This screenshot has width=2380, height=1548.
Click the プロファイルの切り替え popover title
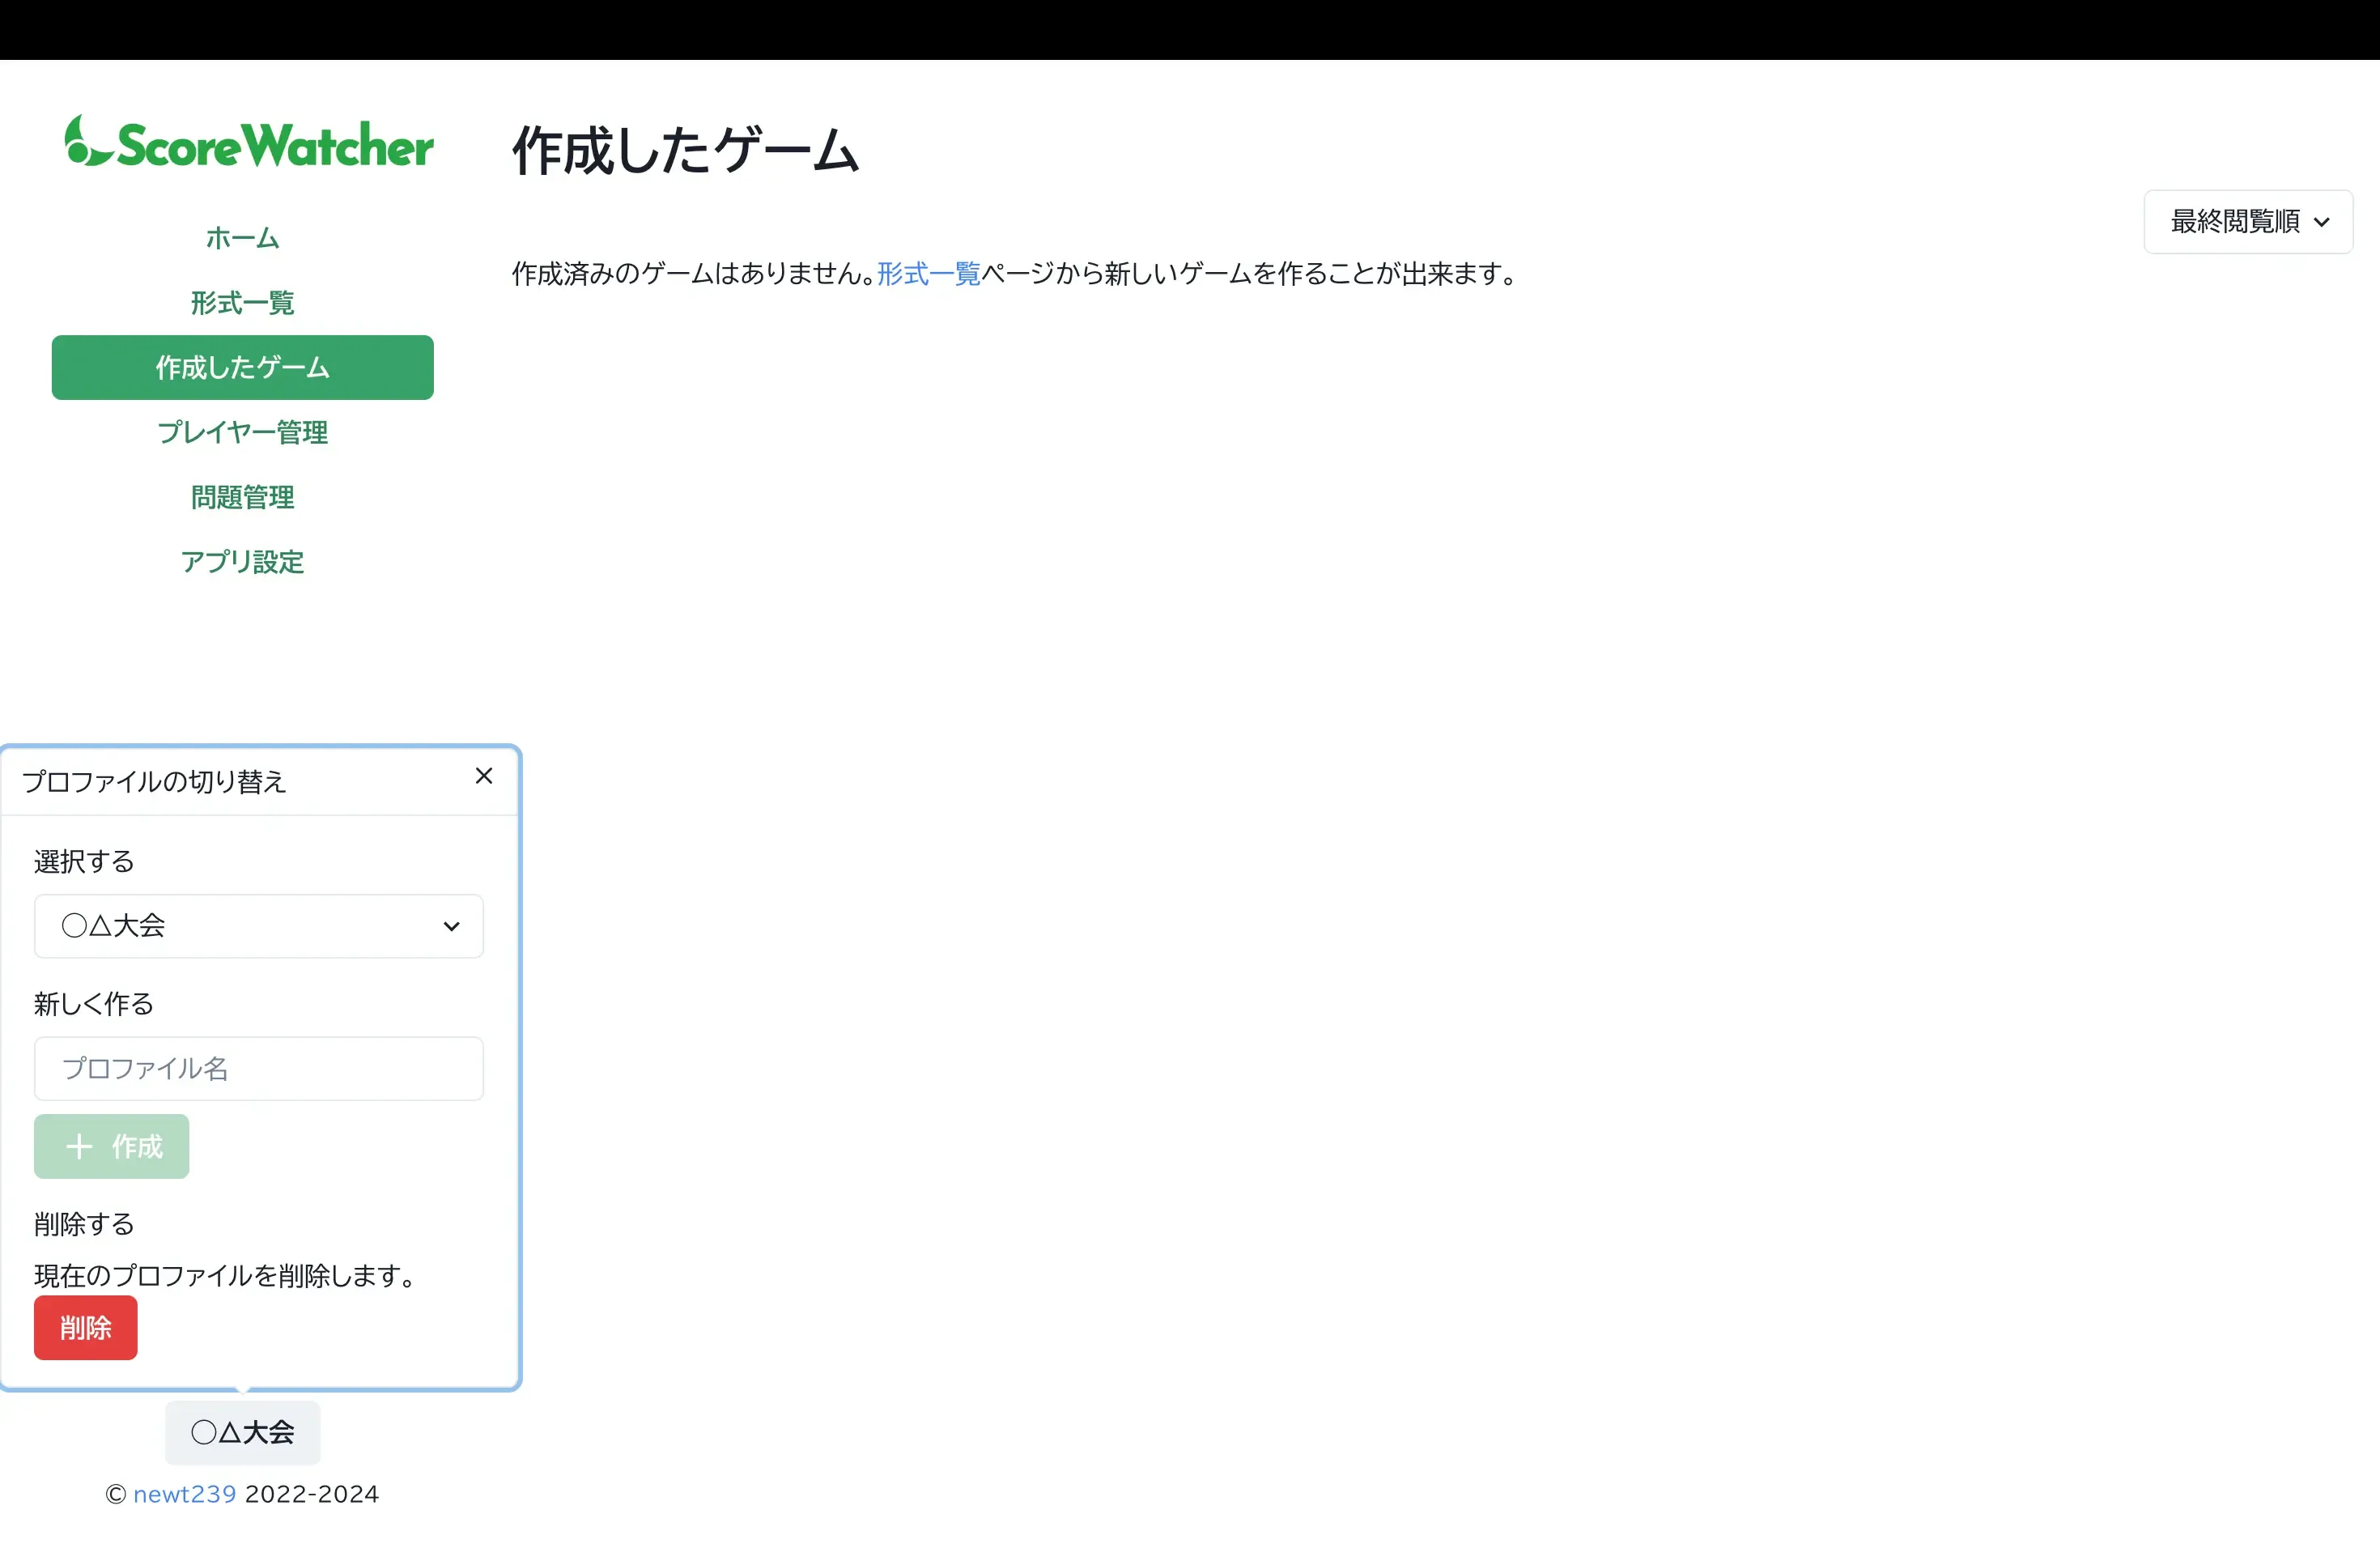[x=154, y=781]
